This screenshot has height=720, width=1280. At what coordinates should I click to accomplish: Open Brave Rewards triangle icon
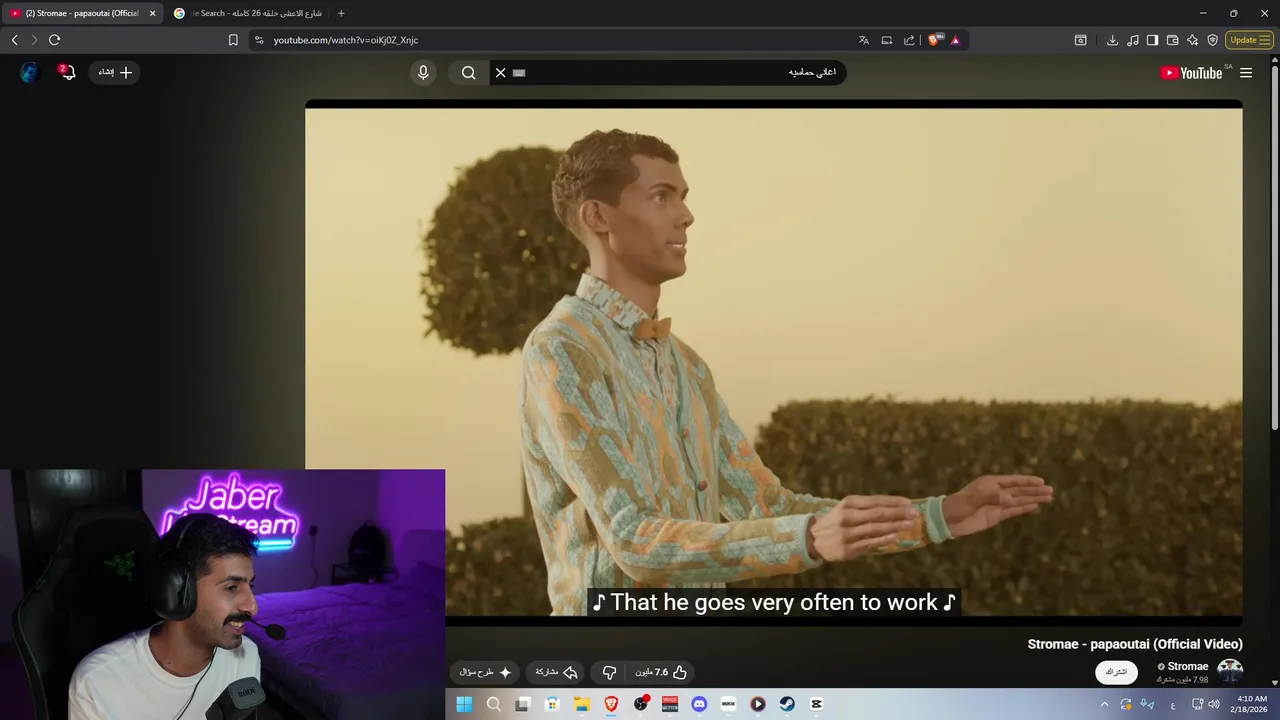tap(955, 40)
